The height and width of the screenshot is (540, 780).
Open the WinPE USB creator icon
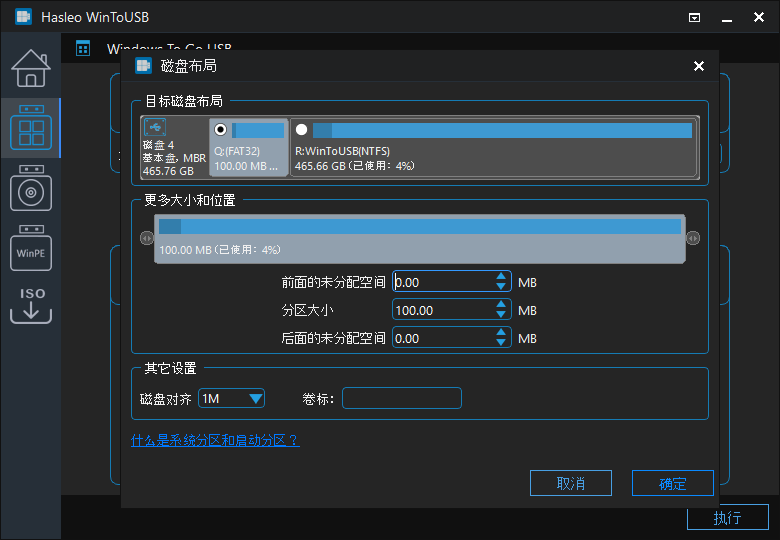click(x=31, y=248)
